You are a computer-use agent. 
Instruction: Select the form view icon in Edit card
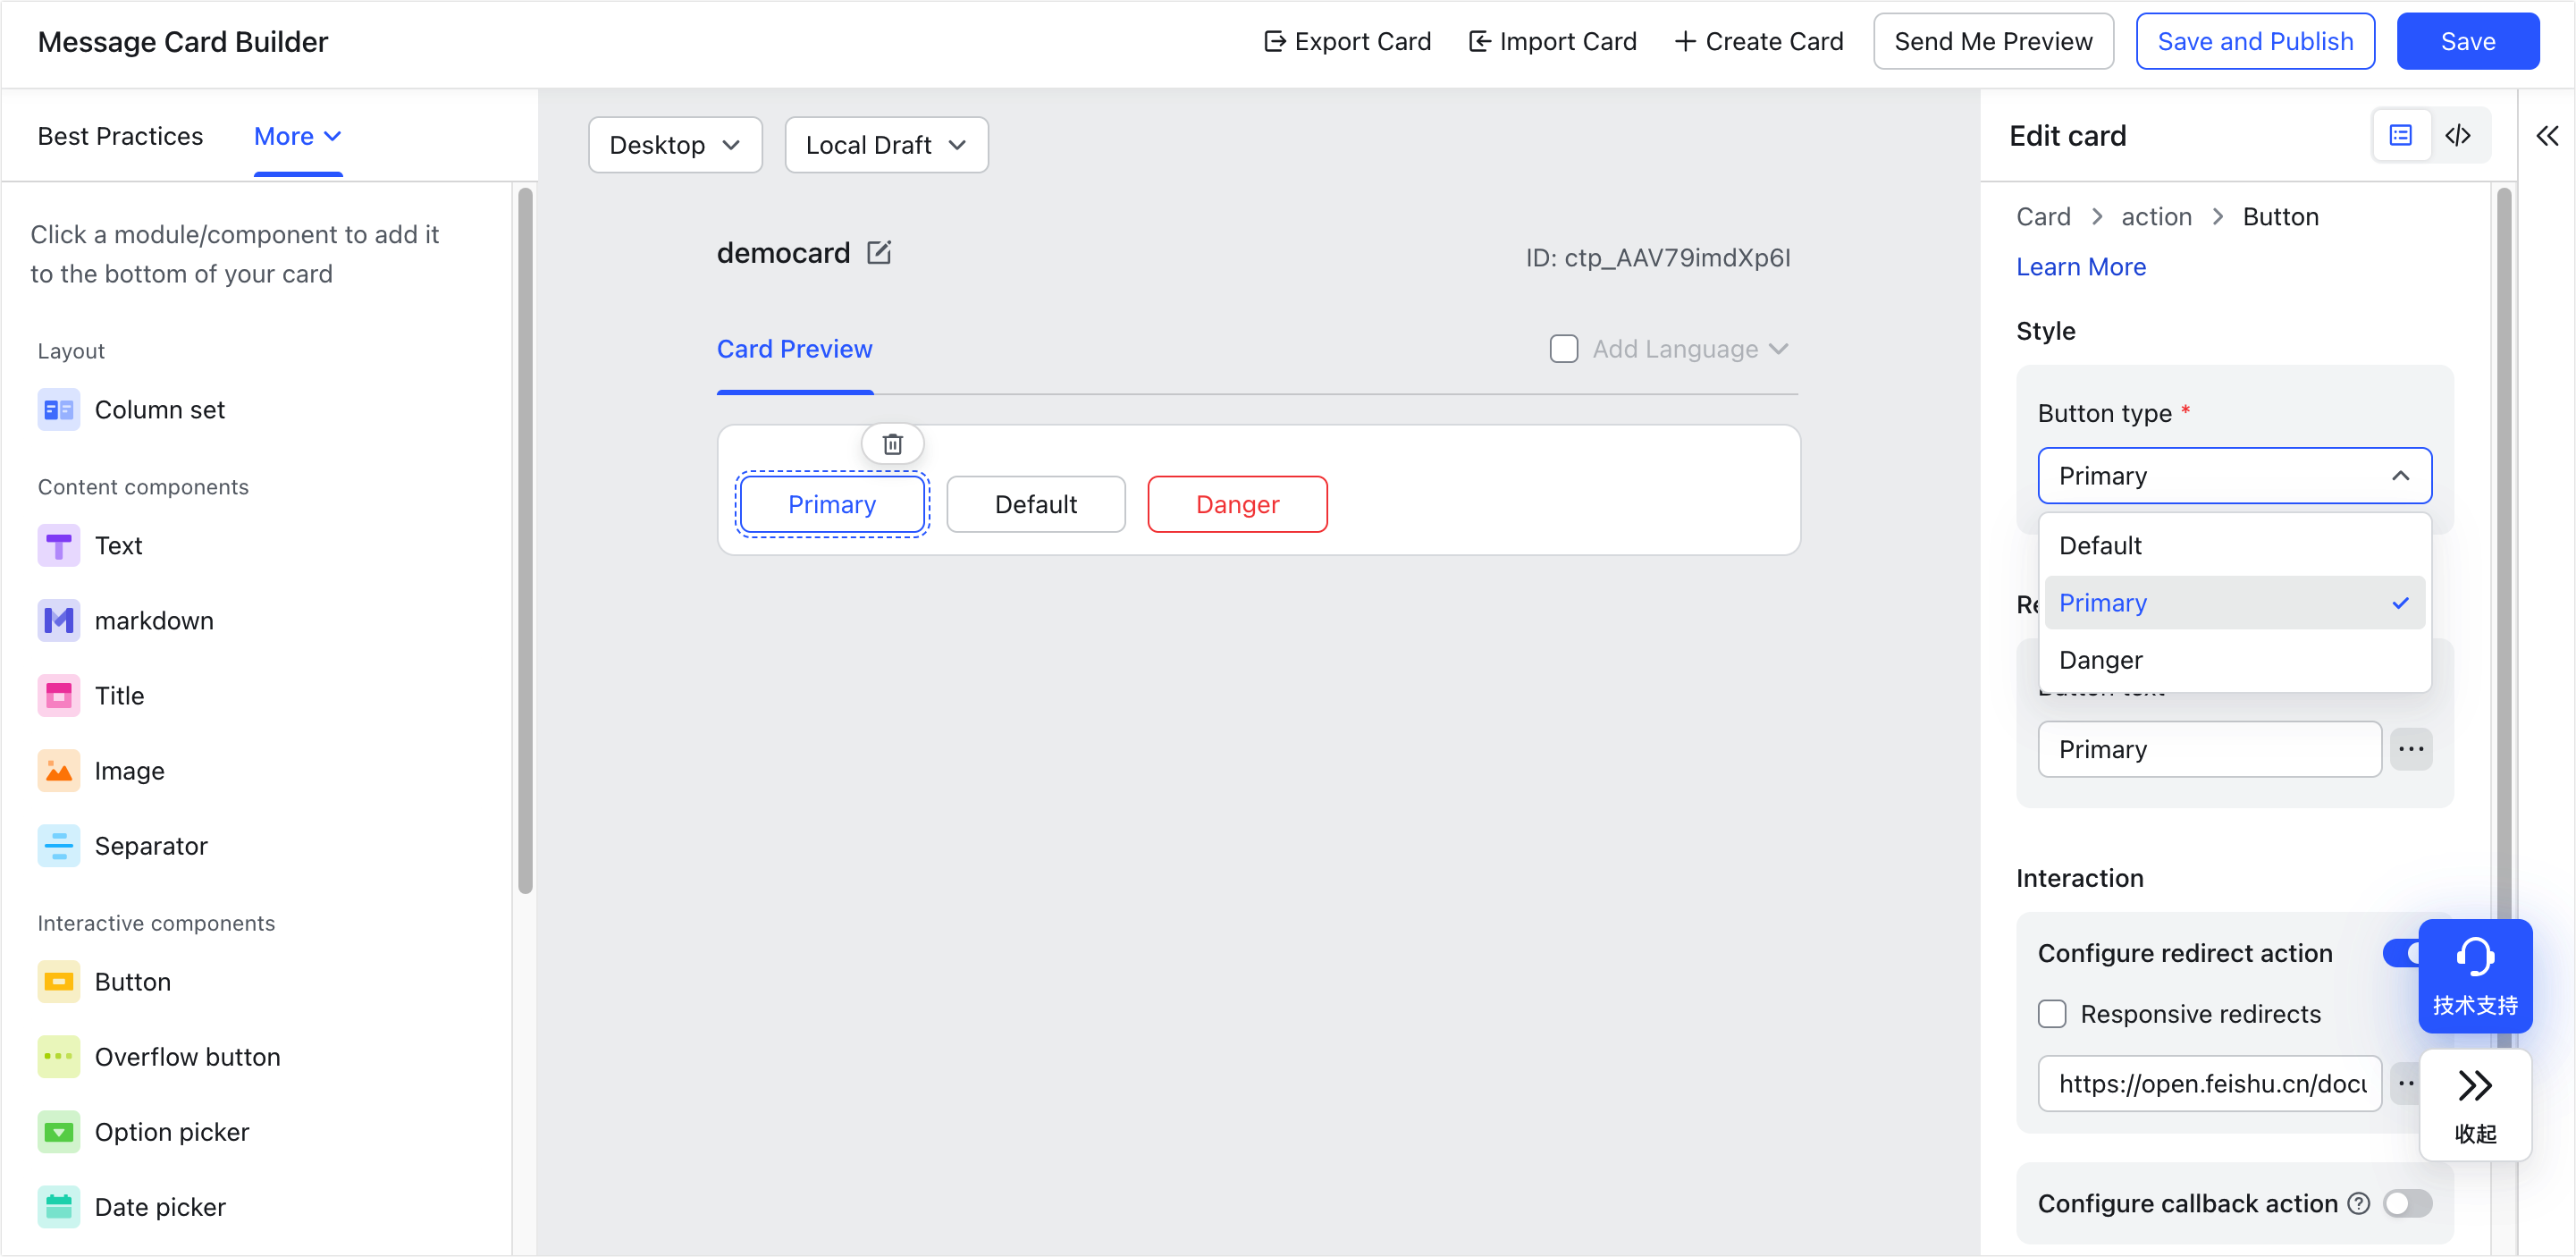[2400, 135]
